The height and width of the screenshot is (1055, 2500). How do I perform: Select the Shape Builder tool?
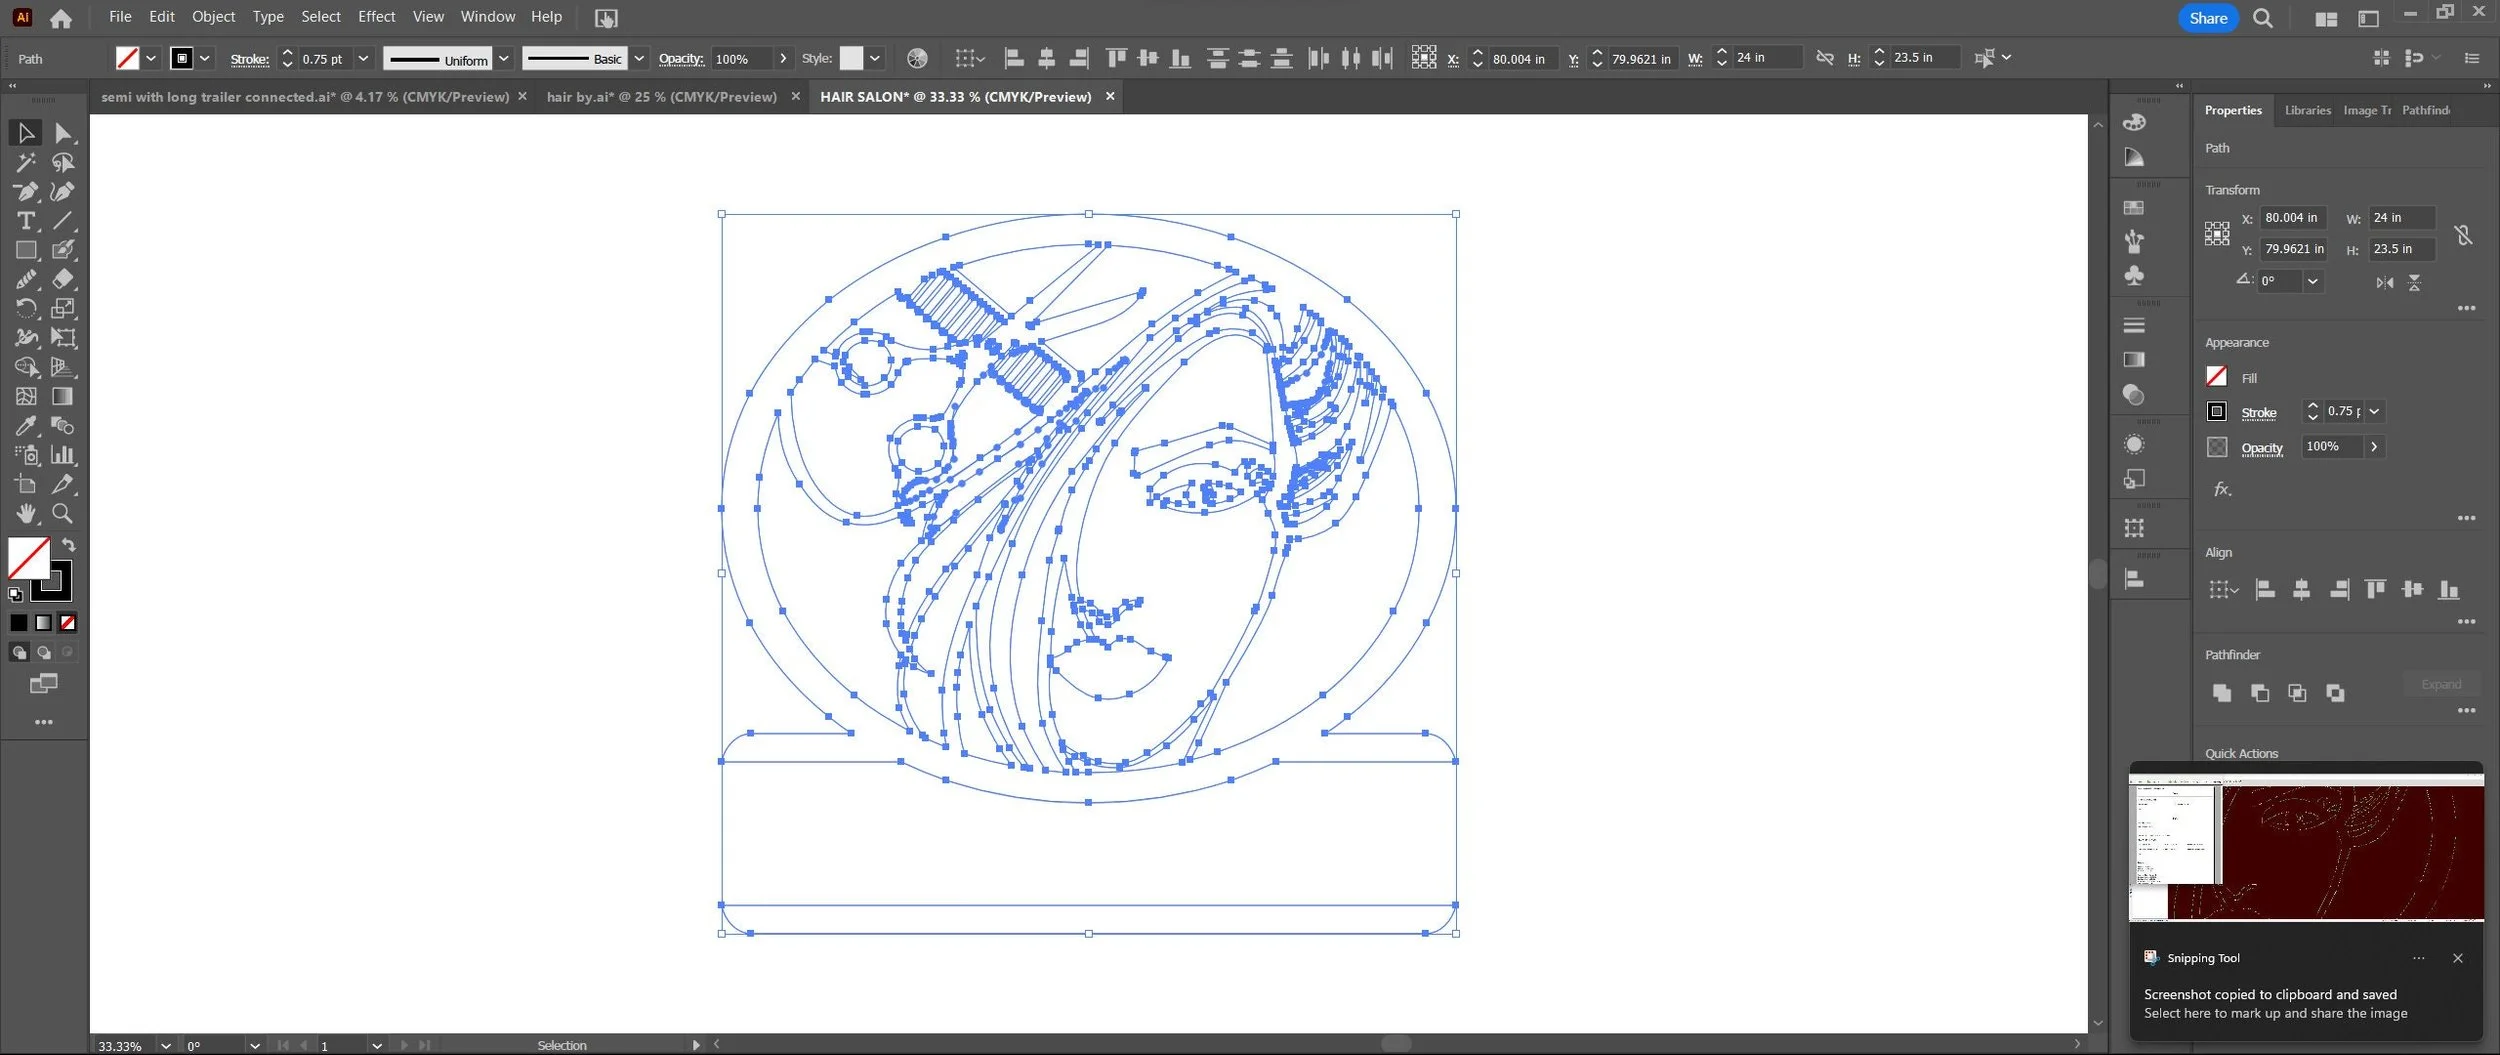(26, 367)
